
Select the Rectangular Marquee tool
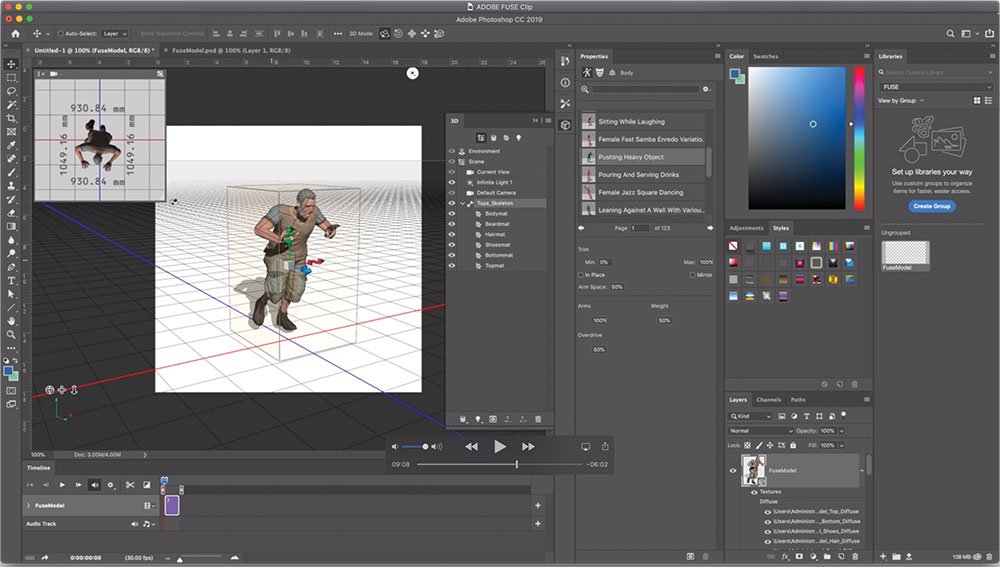tap(11, 78)
